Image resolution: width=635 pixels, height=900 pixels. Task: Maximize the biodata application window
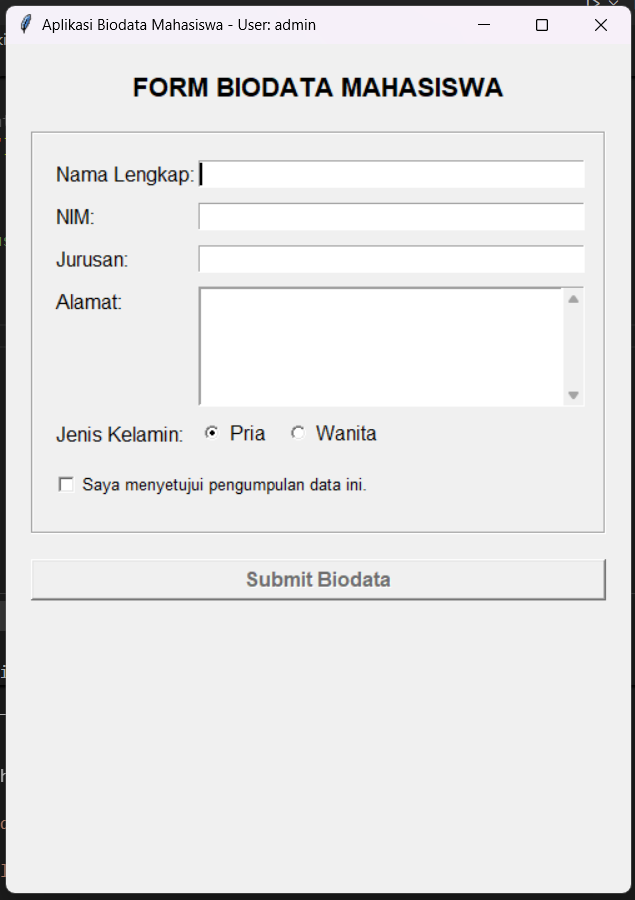541,24
